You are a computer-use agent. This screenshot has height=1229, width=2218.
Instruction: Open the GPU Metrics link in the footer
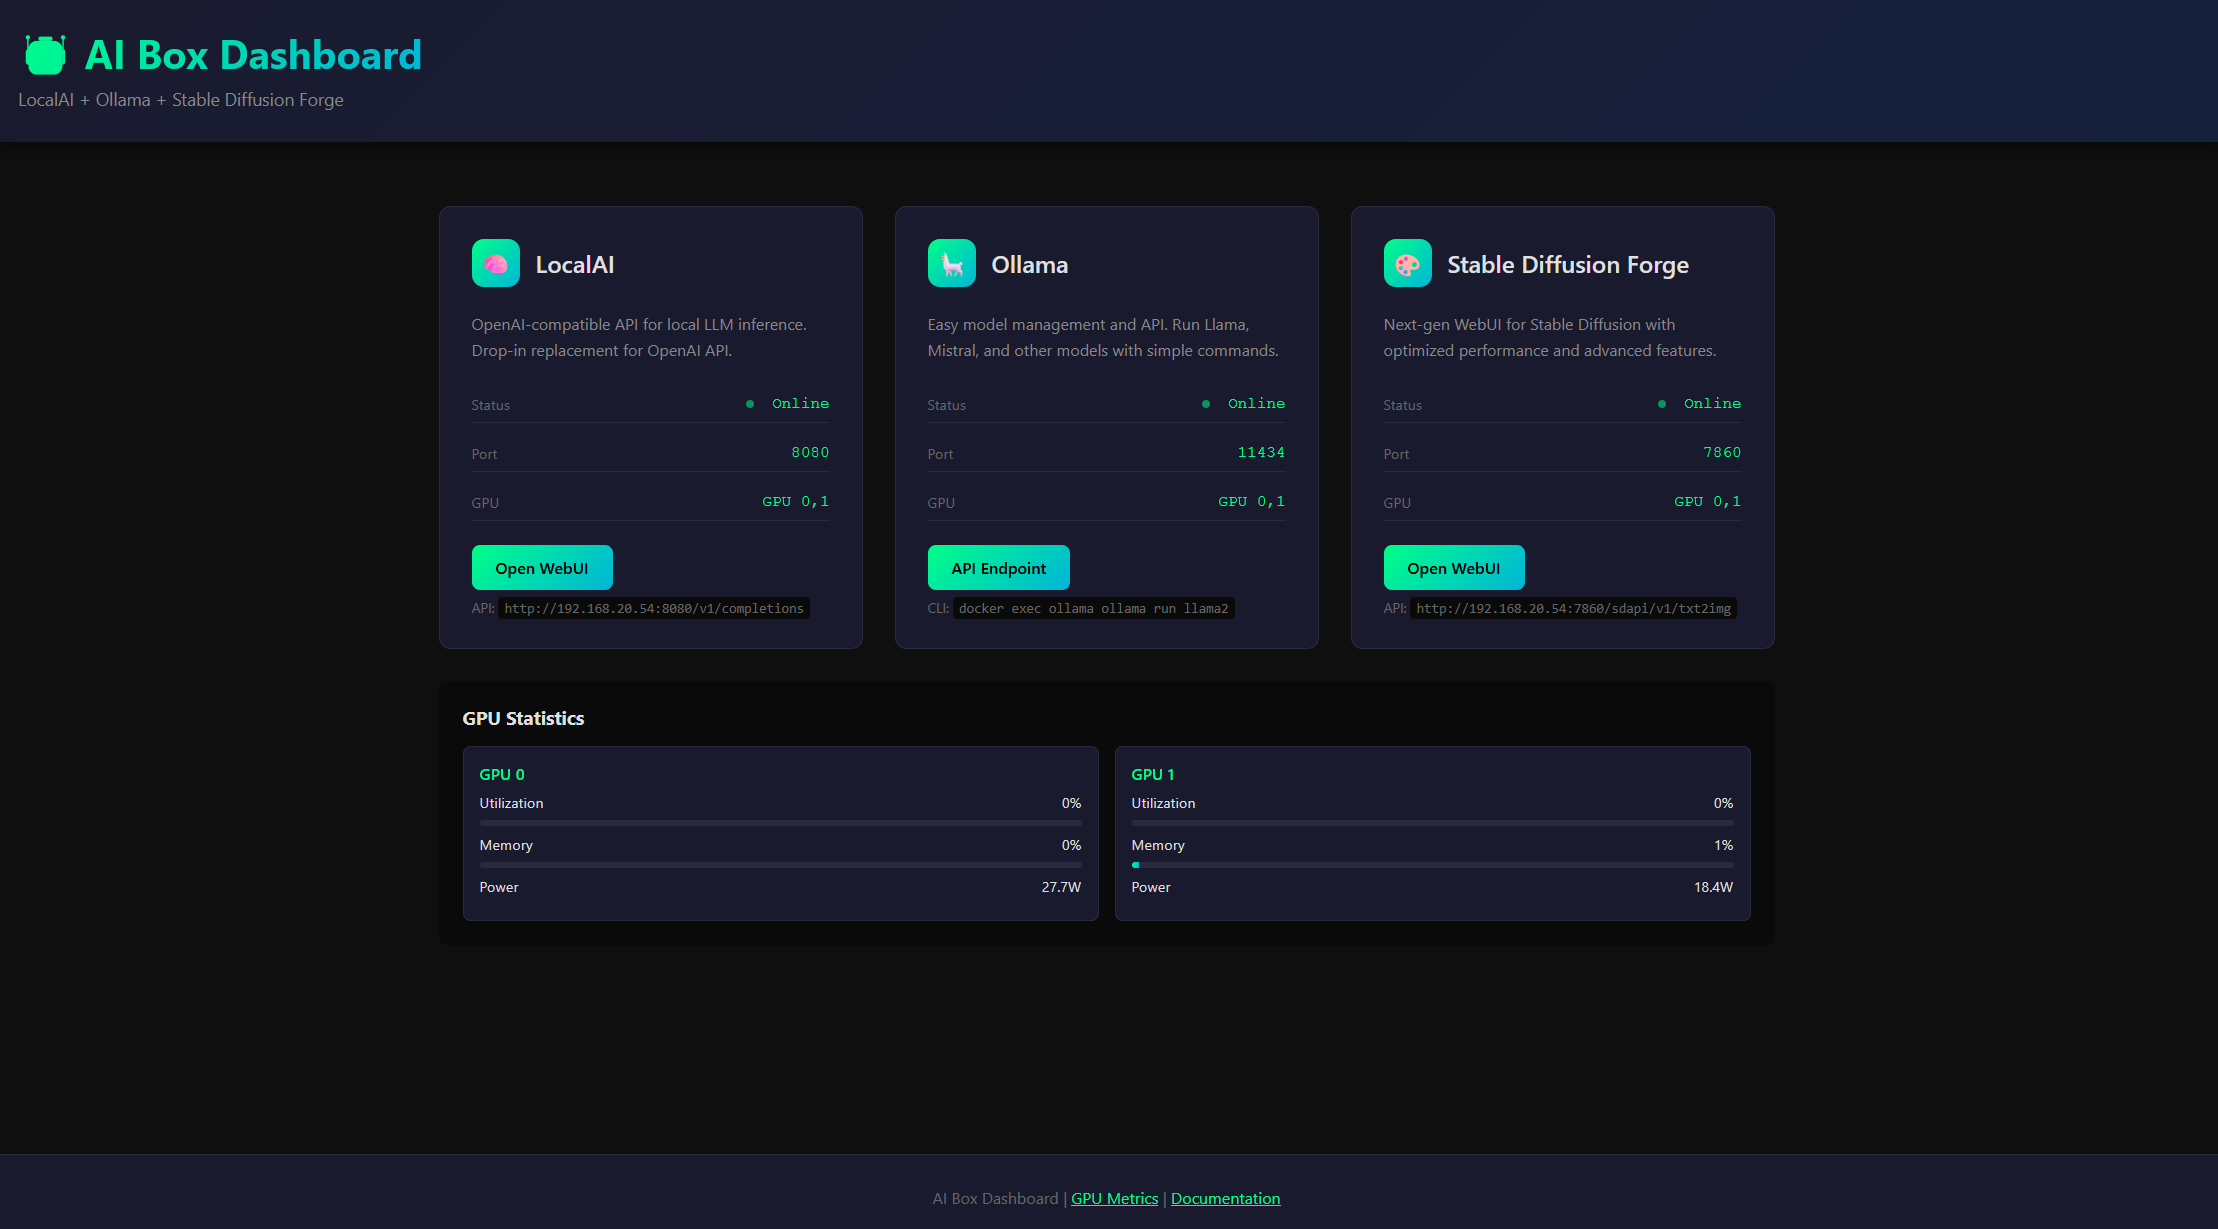point(1114,1198)
